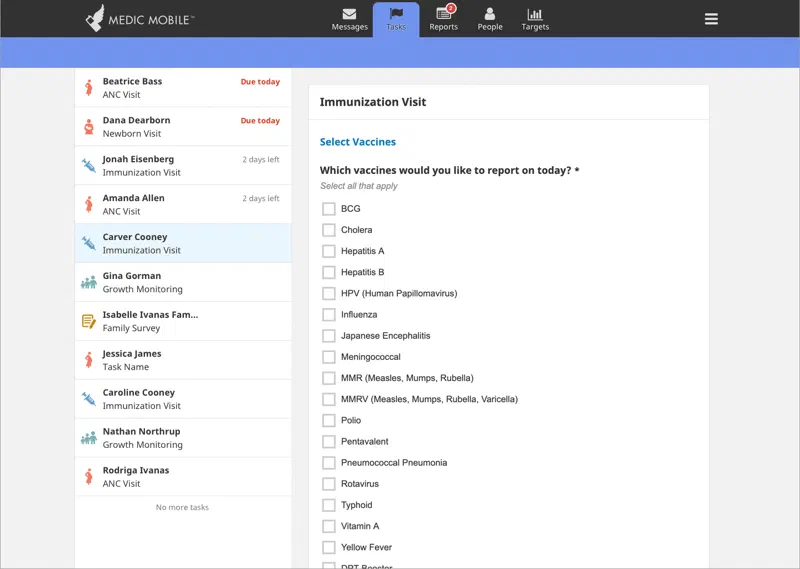Click the Select Vaccines heading link

click(357, 142)
